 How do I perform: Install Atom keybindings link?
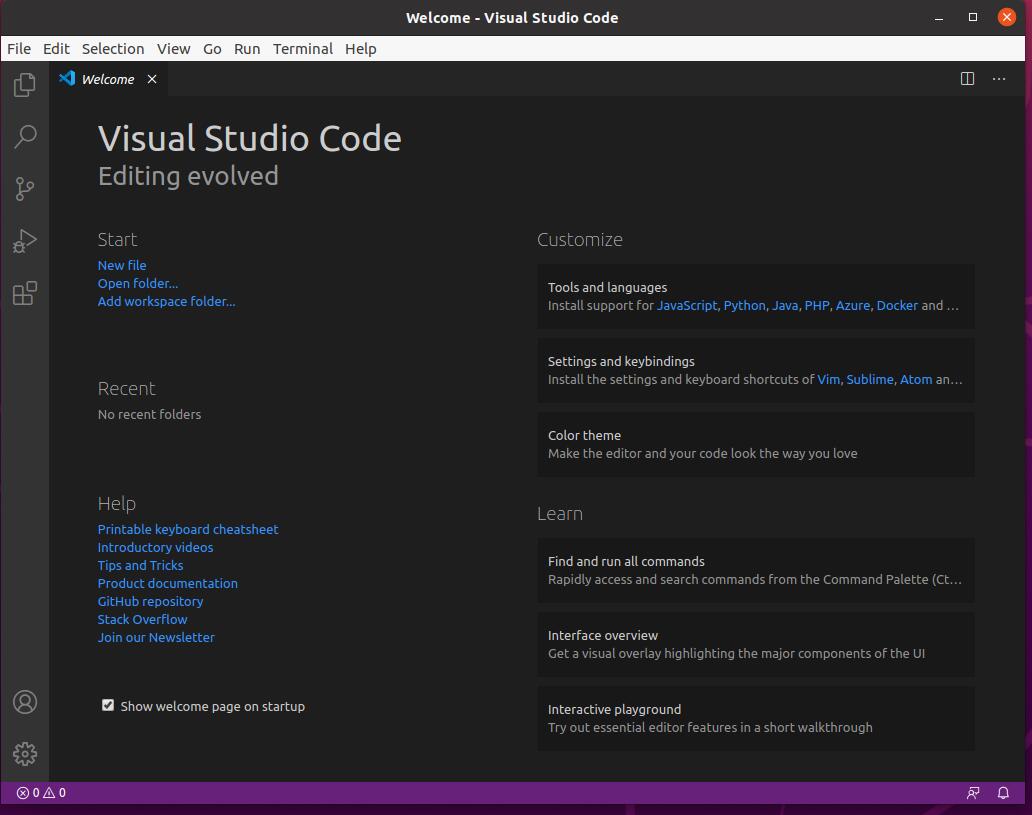point(916,379)
